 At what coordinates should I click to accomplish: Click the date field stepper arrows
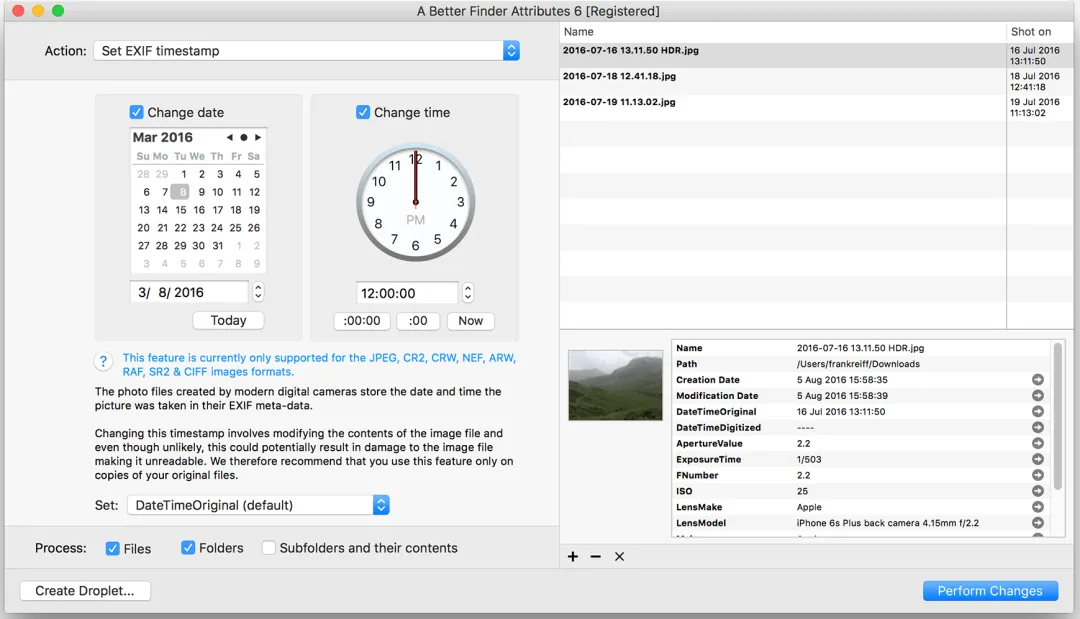tap(258, 293)
